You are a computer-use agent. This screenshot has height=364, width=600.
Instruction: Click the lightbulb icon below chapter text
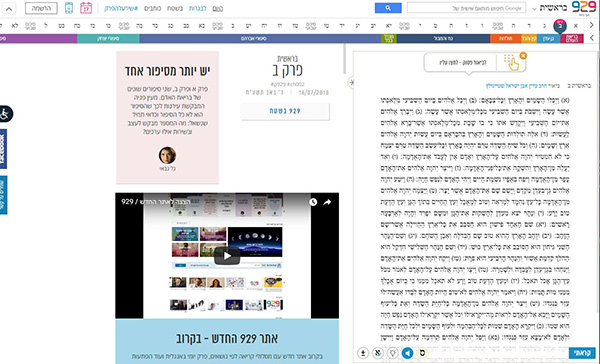point(393,353)
